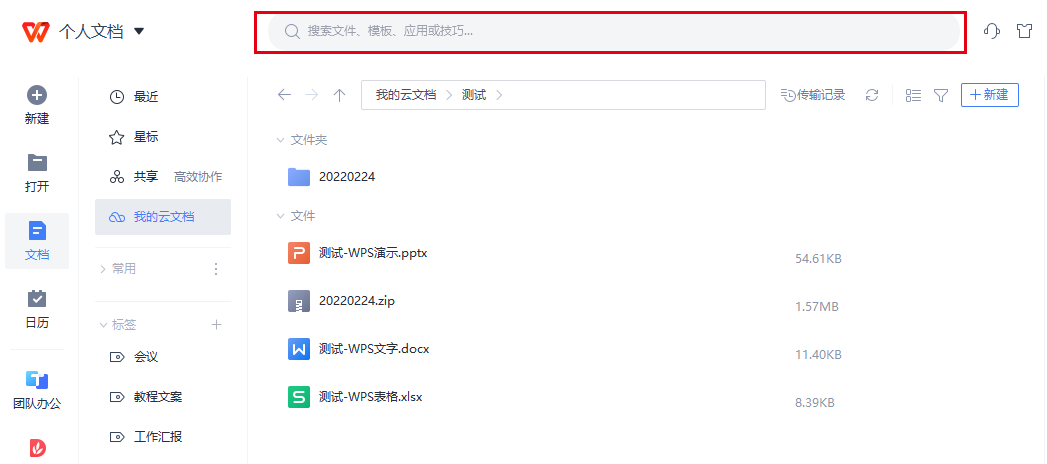Image resolution: width=1047 pixels, height=464 pixels.
Task: Click the blue 新建 button
Action: coord(990,95)
